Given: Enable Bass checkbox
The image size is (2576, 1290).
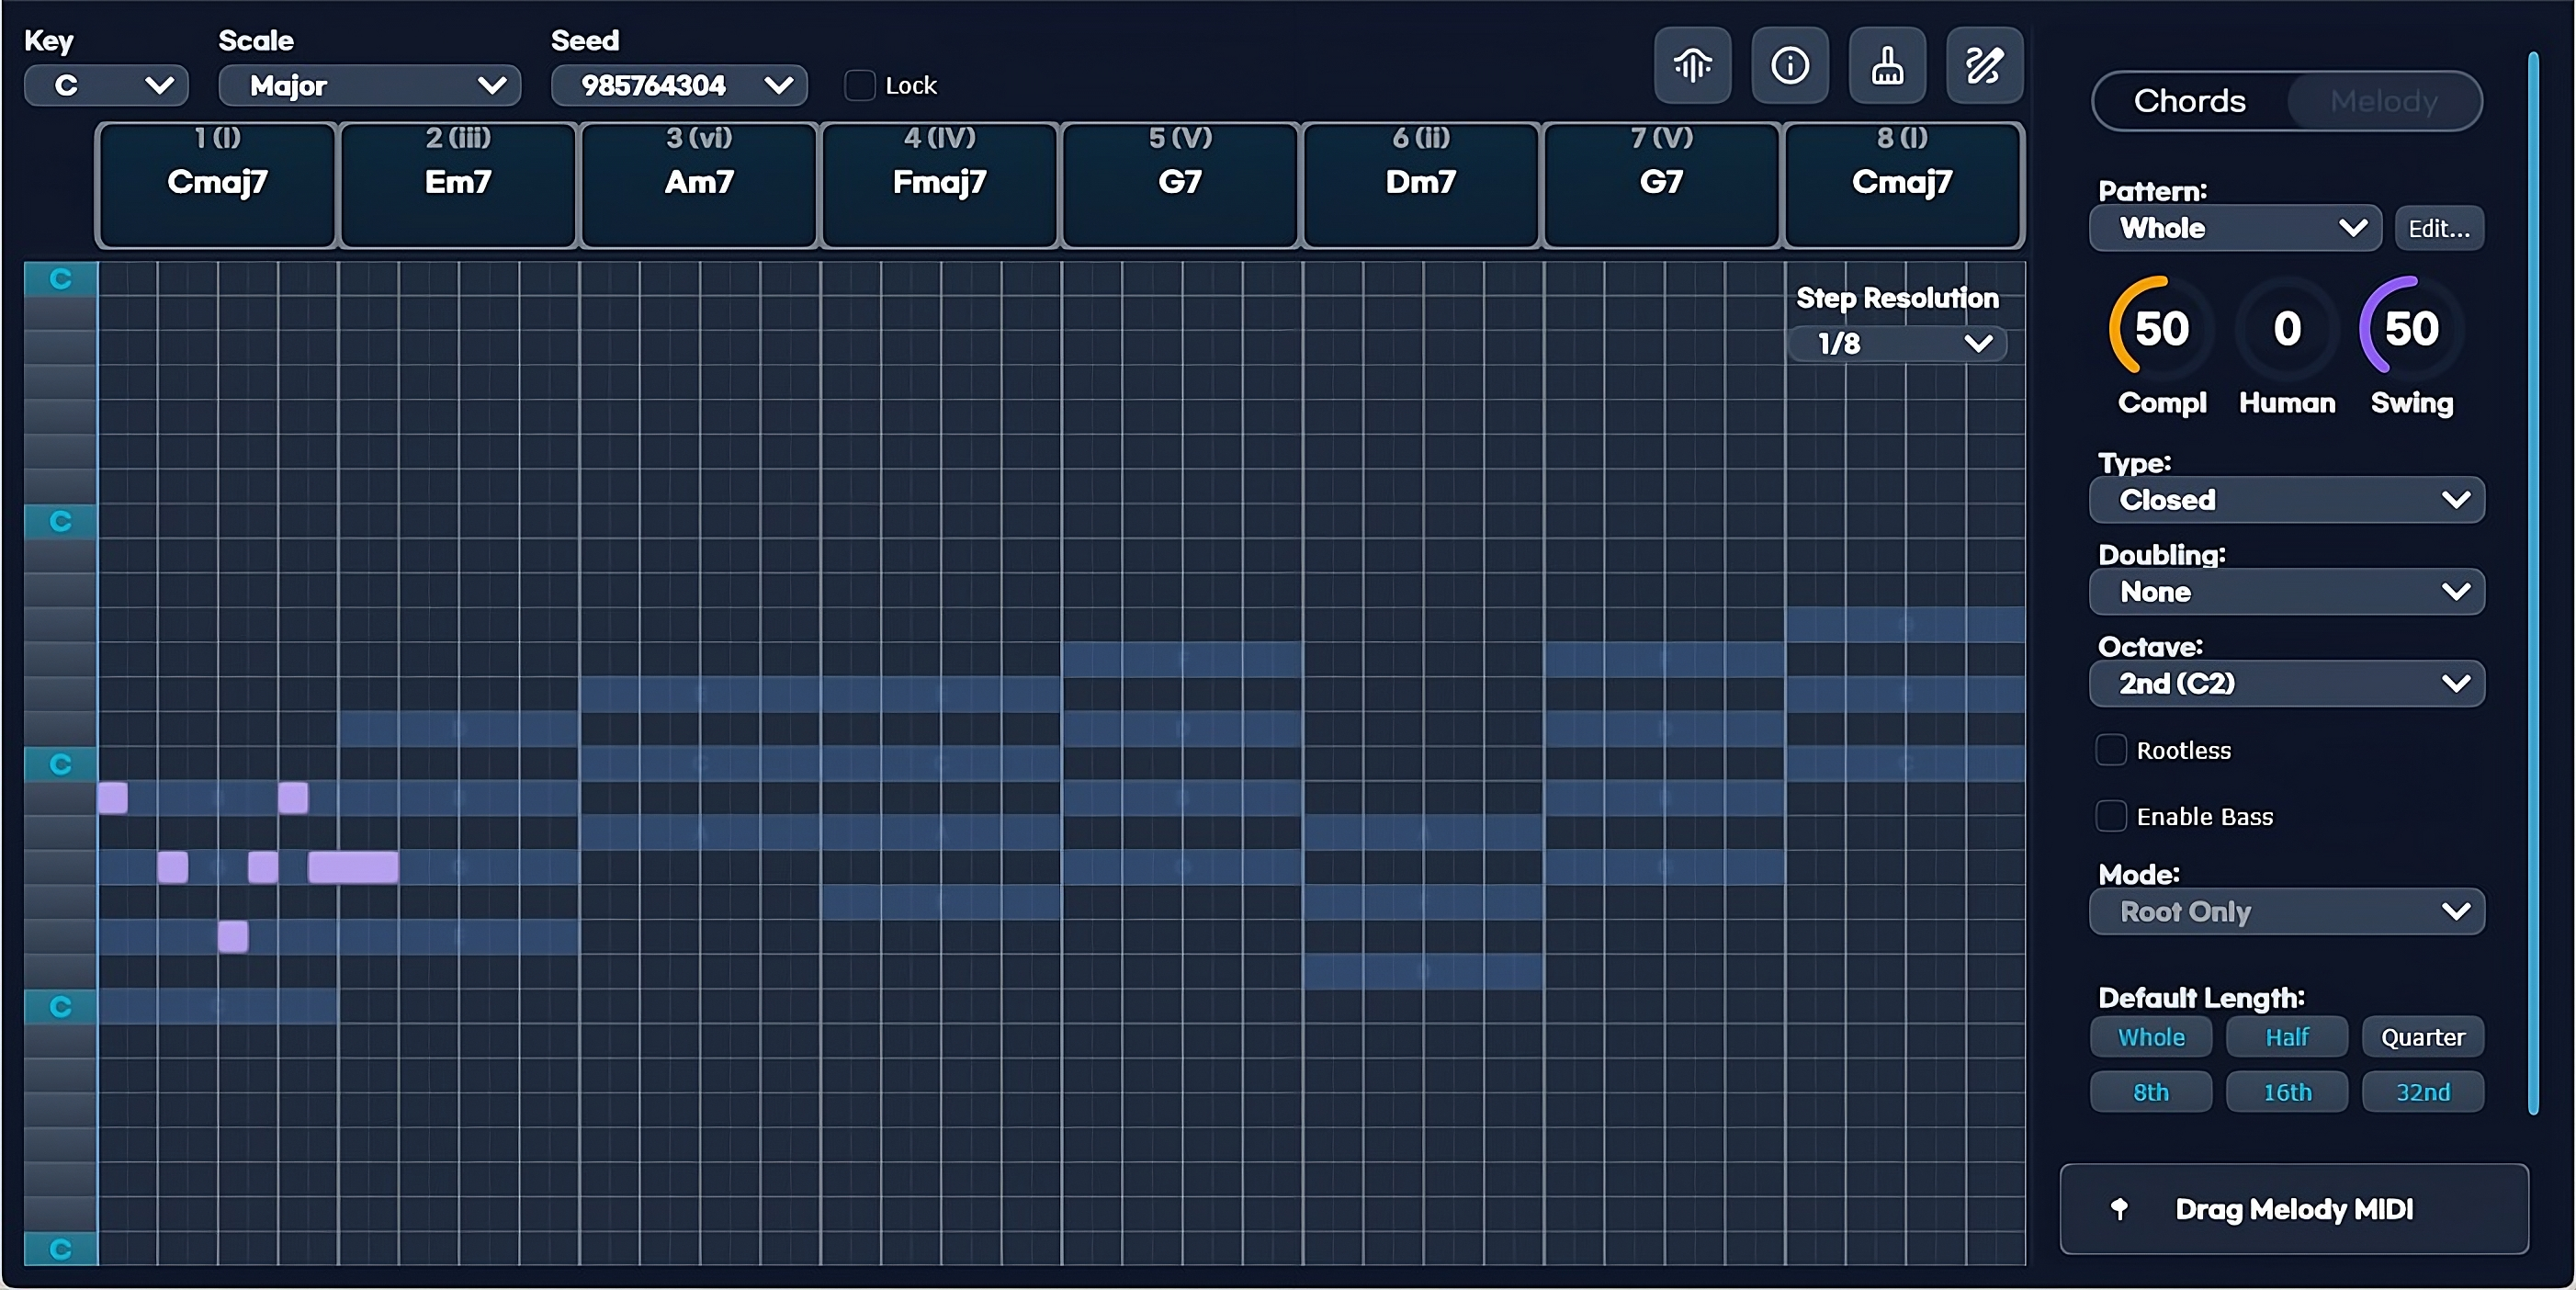Looking at the screenshot, I should point(2112,816).
